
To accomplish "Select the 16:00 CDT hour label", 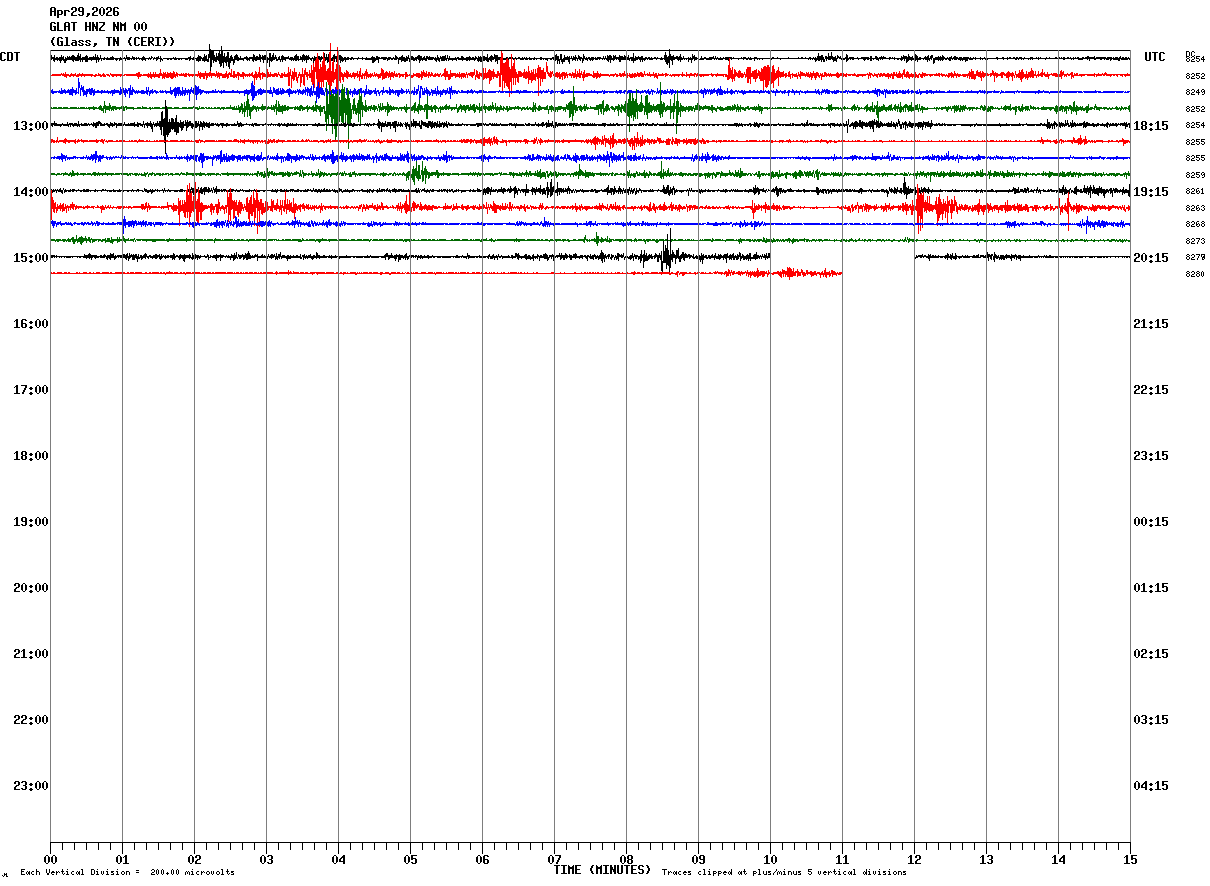I will tap(31, 324).
